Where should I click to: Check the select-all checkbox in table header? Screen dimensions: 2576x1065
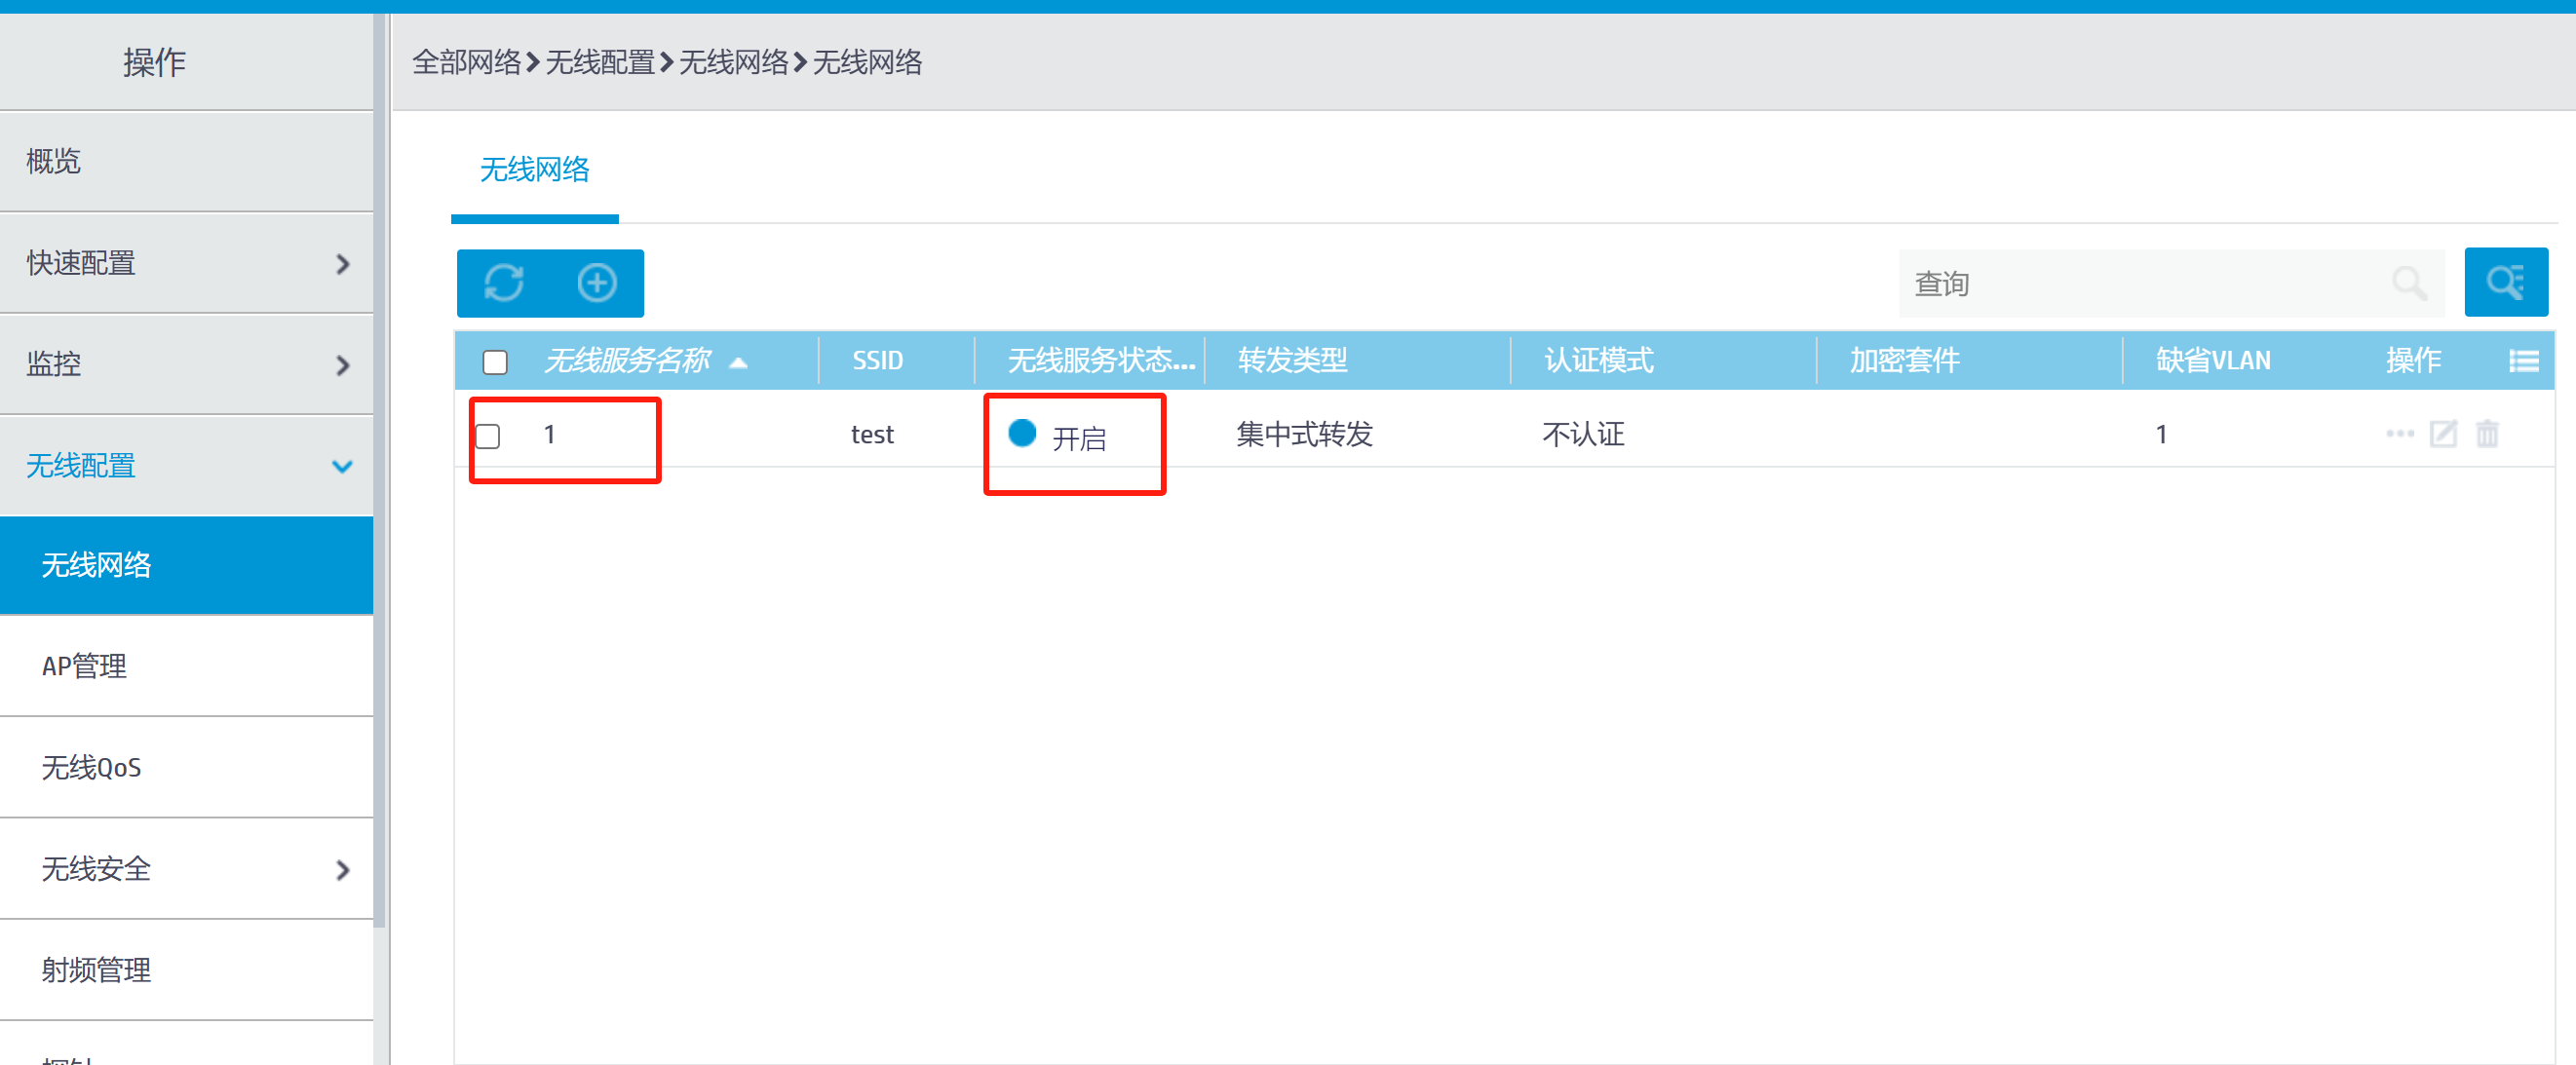[495, 362]
